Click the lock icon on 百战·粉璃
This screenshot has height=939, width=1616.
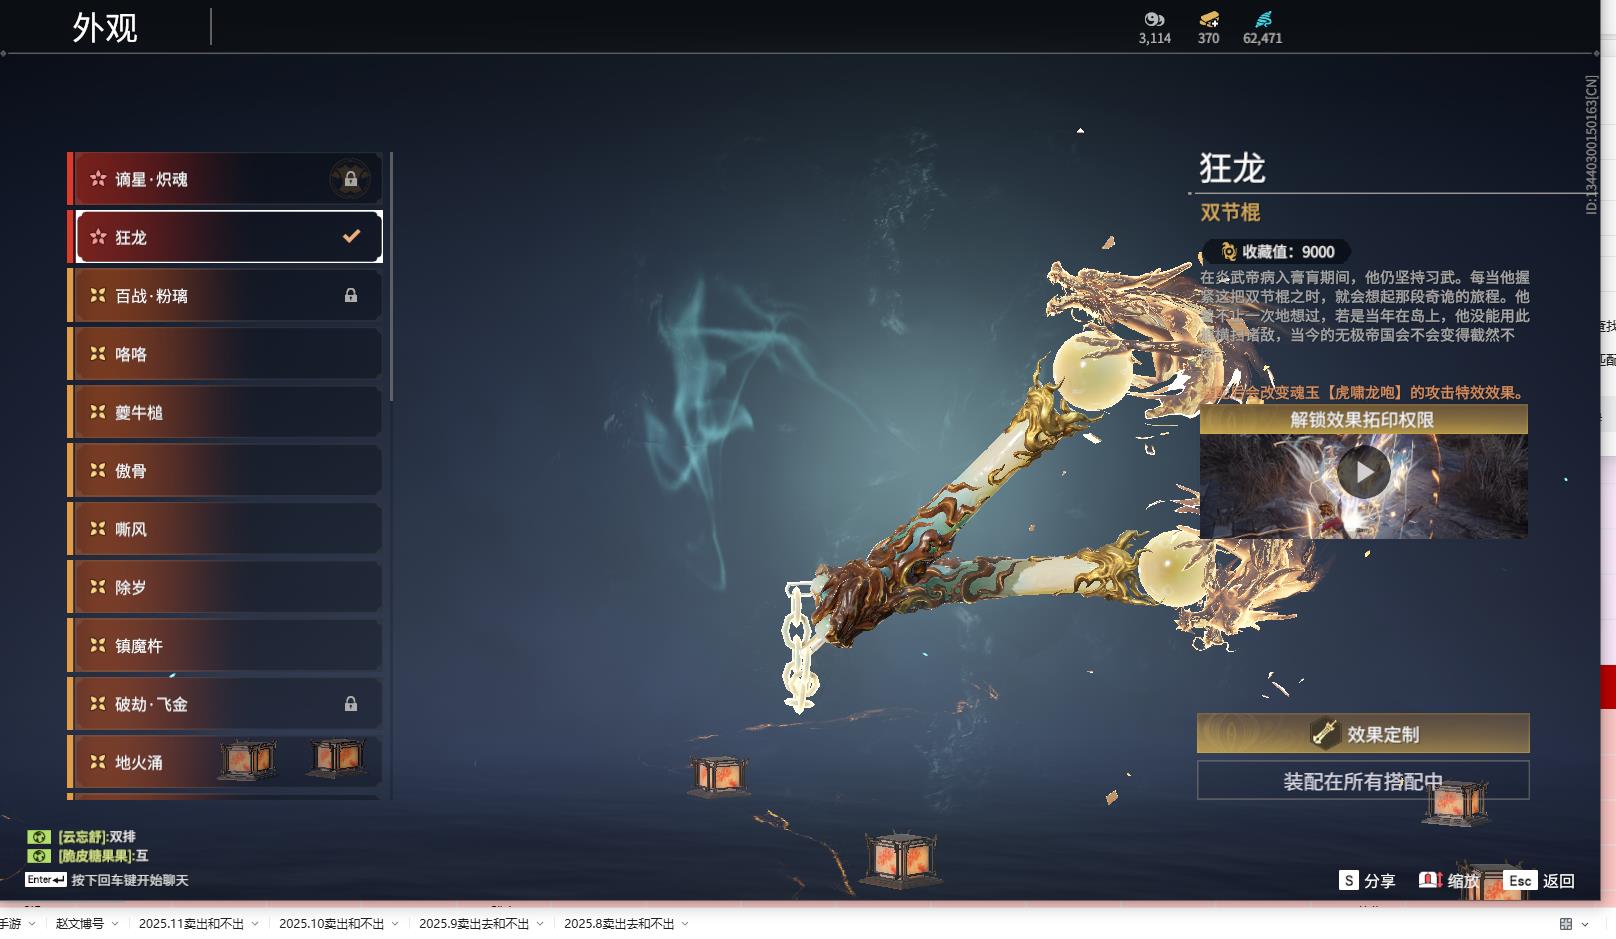click(x=350, y=296)
